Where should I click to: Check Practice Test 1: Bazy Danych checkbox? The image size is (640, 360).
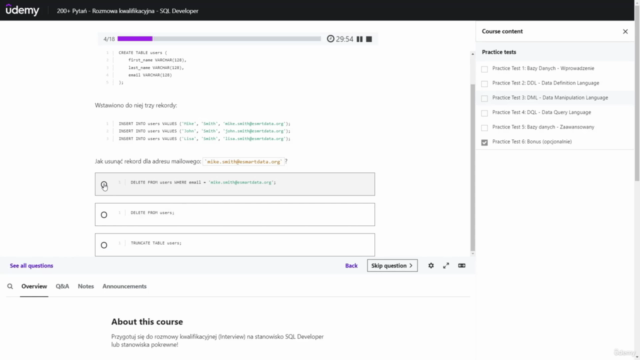point(484,69)
